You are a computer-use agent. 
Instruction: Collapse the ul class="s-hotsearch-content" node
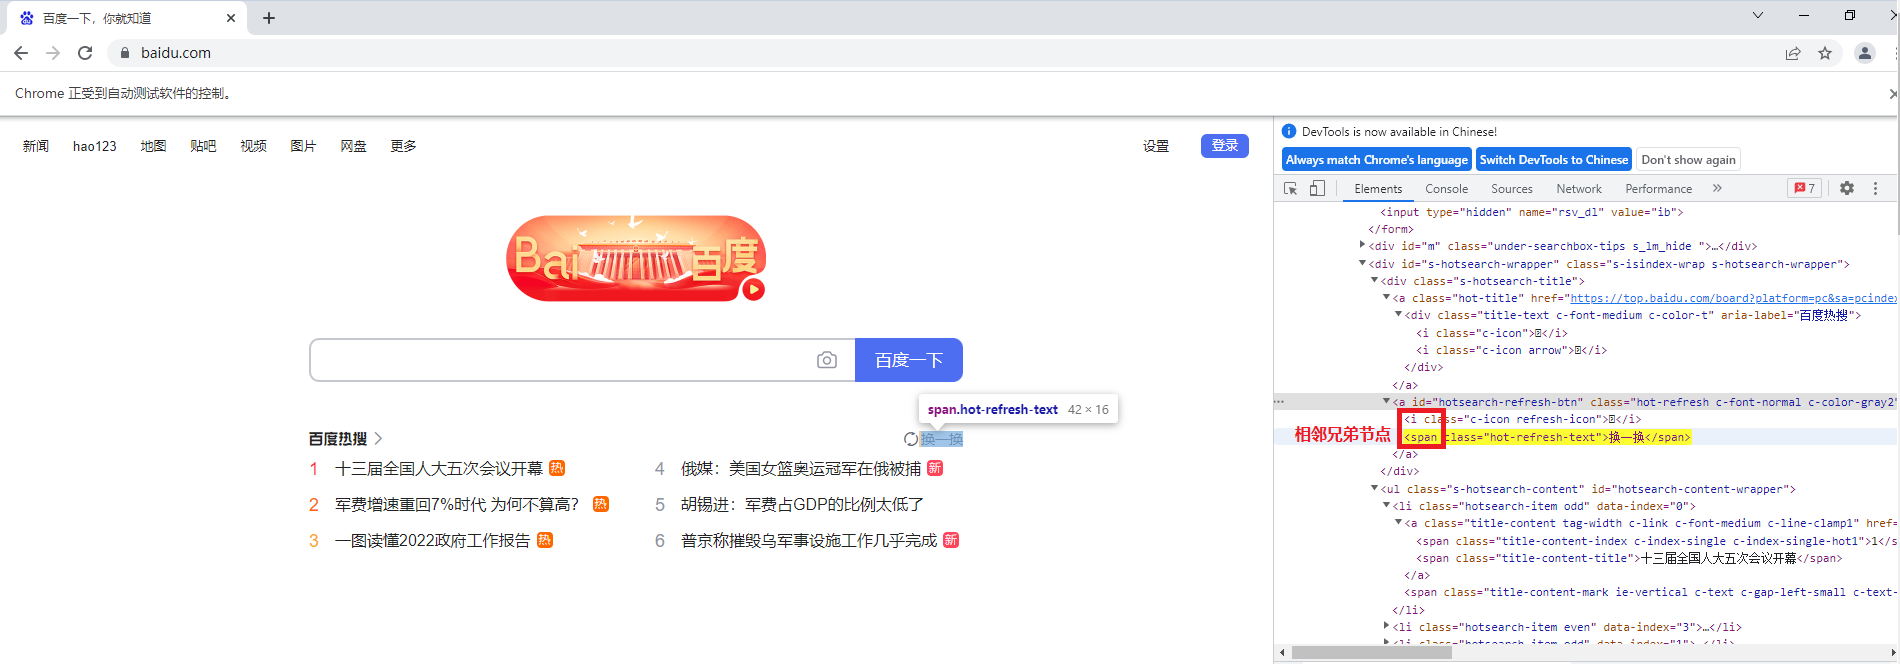1374,489
